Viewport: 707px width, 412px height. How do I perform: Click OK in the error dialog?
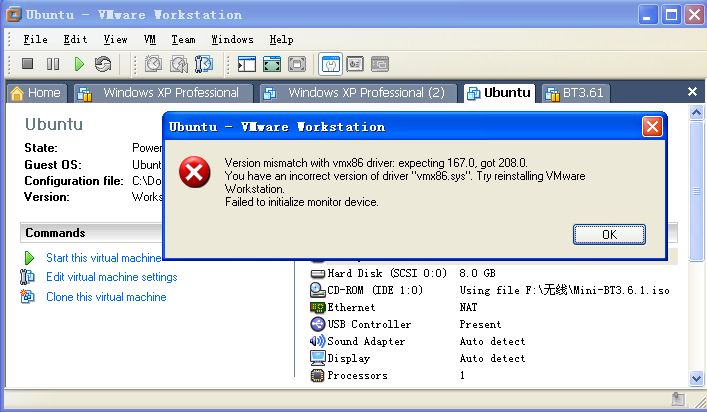(x=609, y=234)
